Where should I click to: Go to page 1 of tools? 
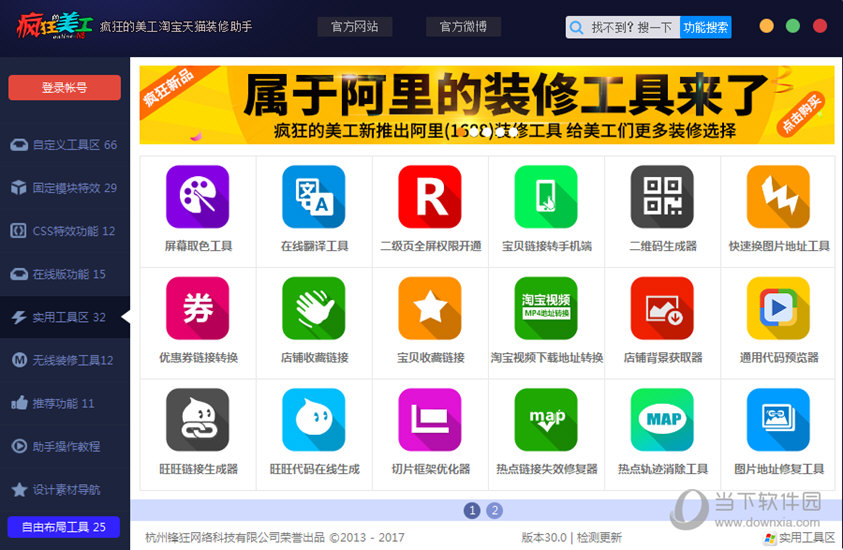click(472, 510)
